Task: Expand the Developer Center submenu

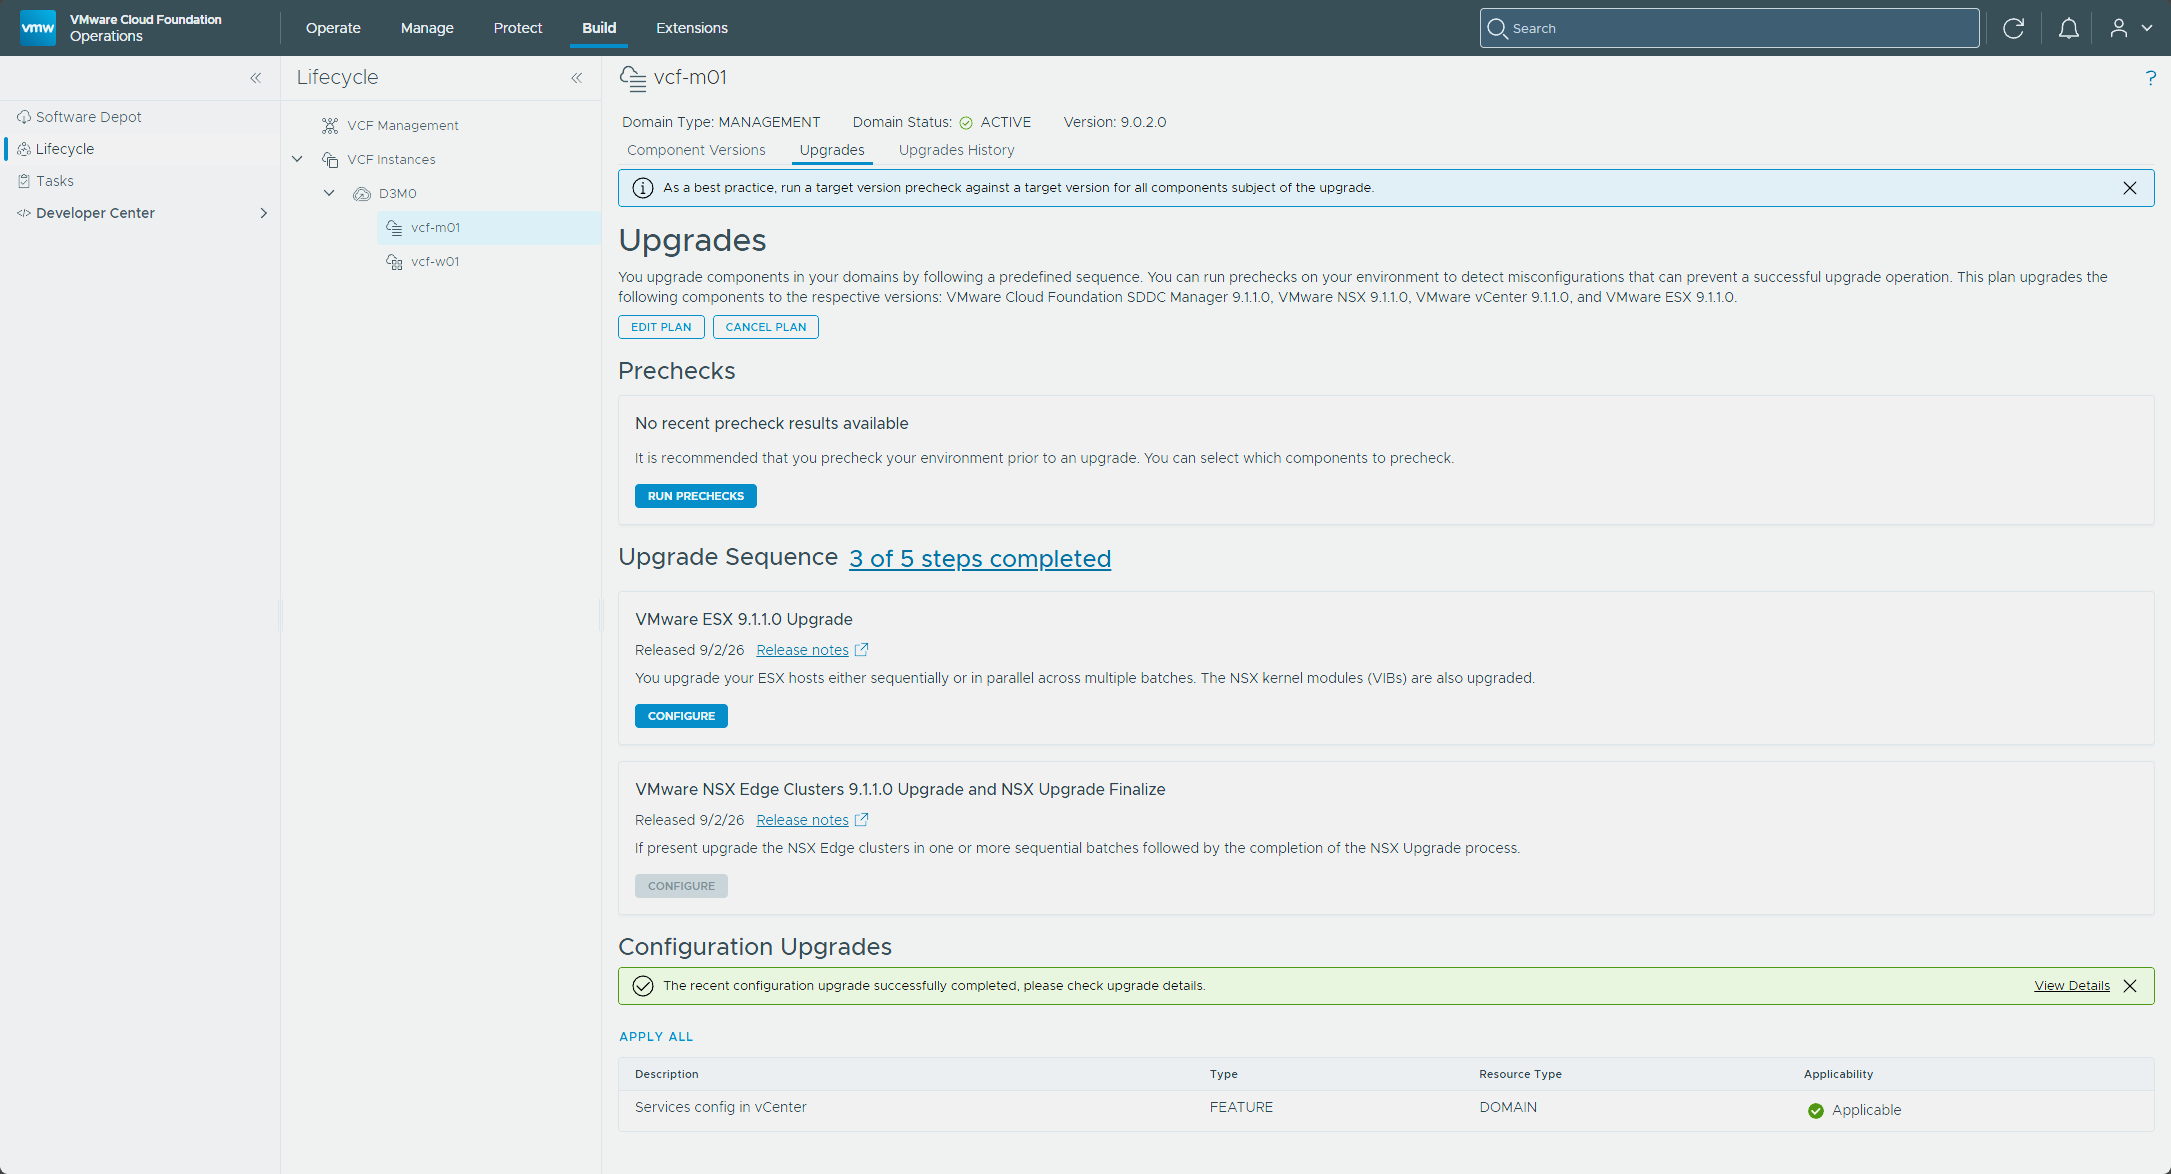Action: (264, 213)
